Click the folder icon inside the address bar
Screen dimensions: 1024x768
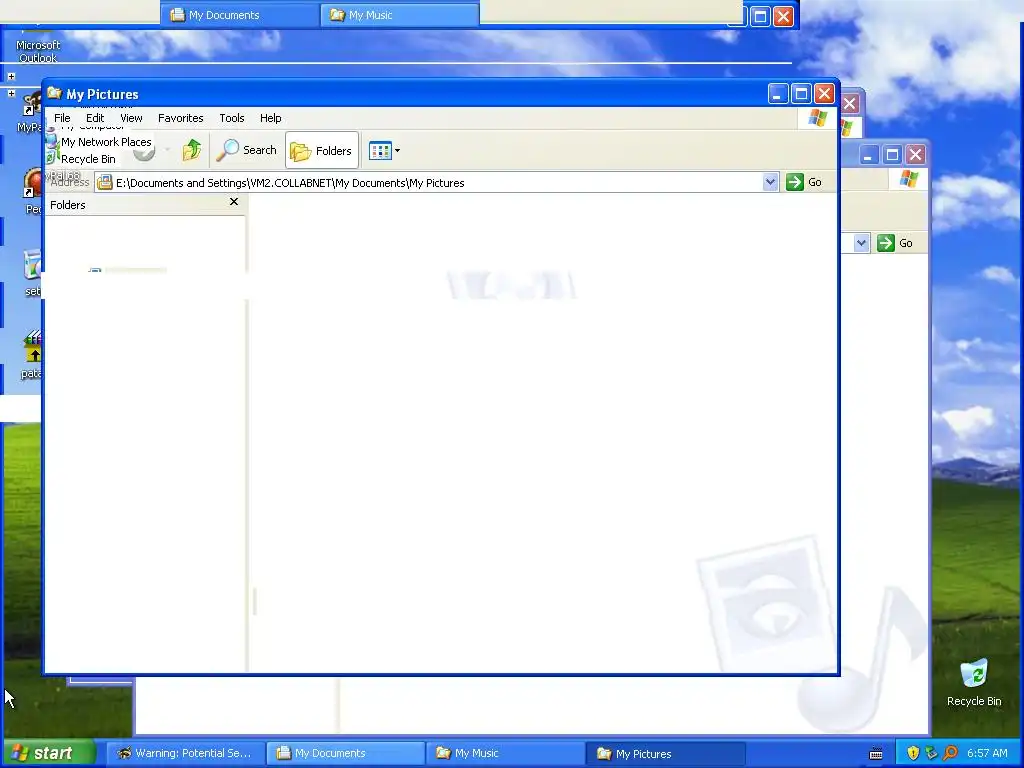click(x=104, y=183)
